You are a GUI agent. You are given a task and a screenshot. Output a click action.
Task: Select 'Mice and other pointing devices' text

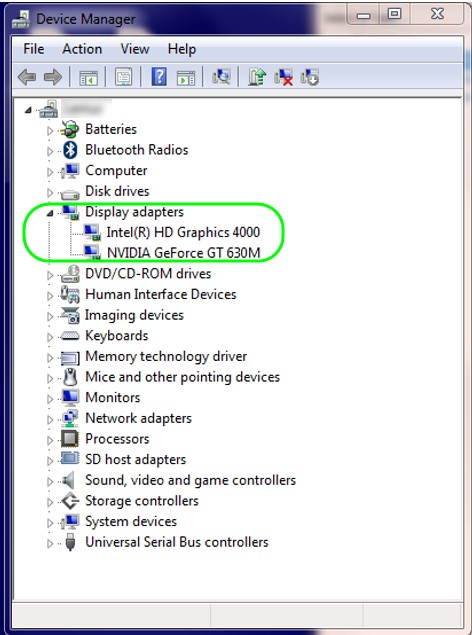(x=183, y=377)
